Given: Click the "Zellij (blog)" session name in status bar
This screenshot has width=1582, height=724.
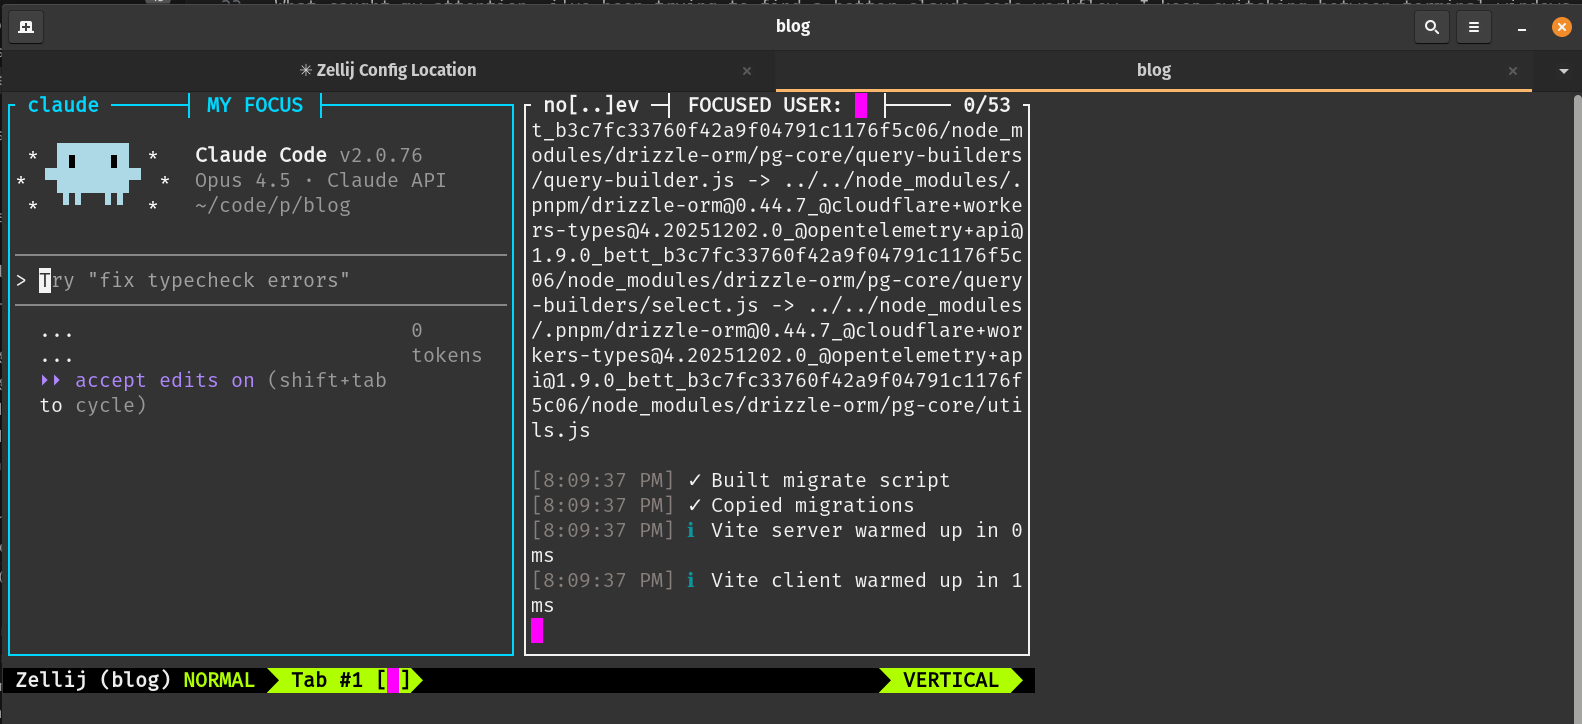Looking at the screenshot, I should coord(93,680).
